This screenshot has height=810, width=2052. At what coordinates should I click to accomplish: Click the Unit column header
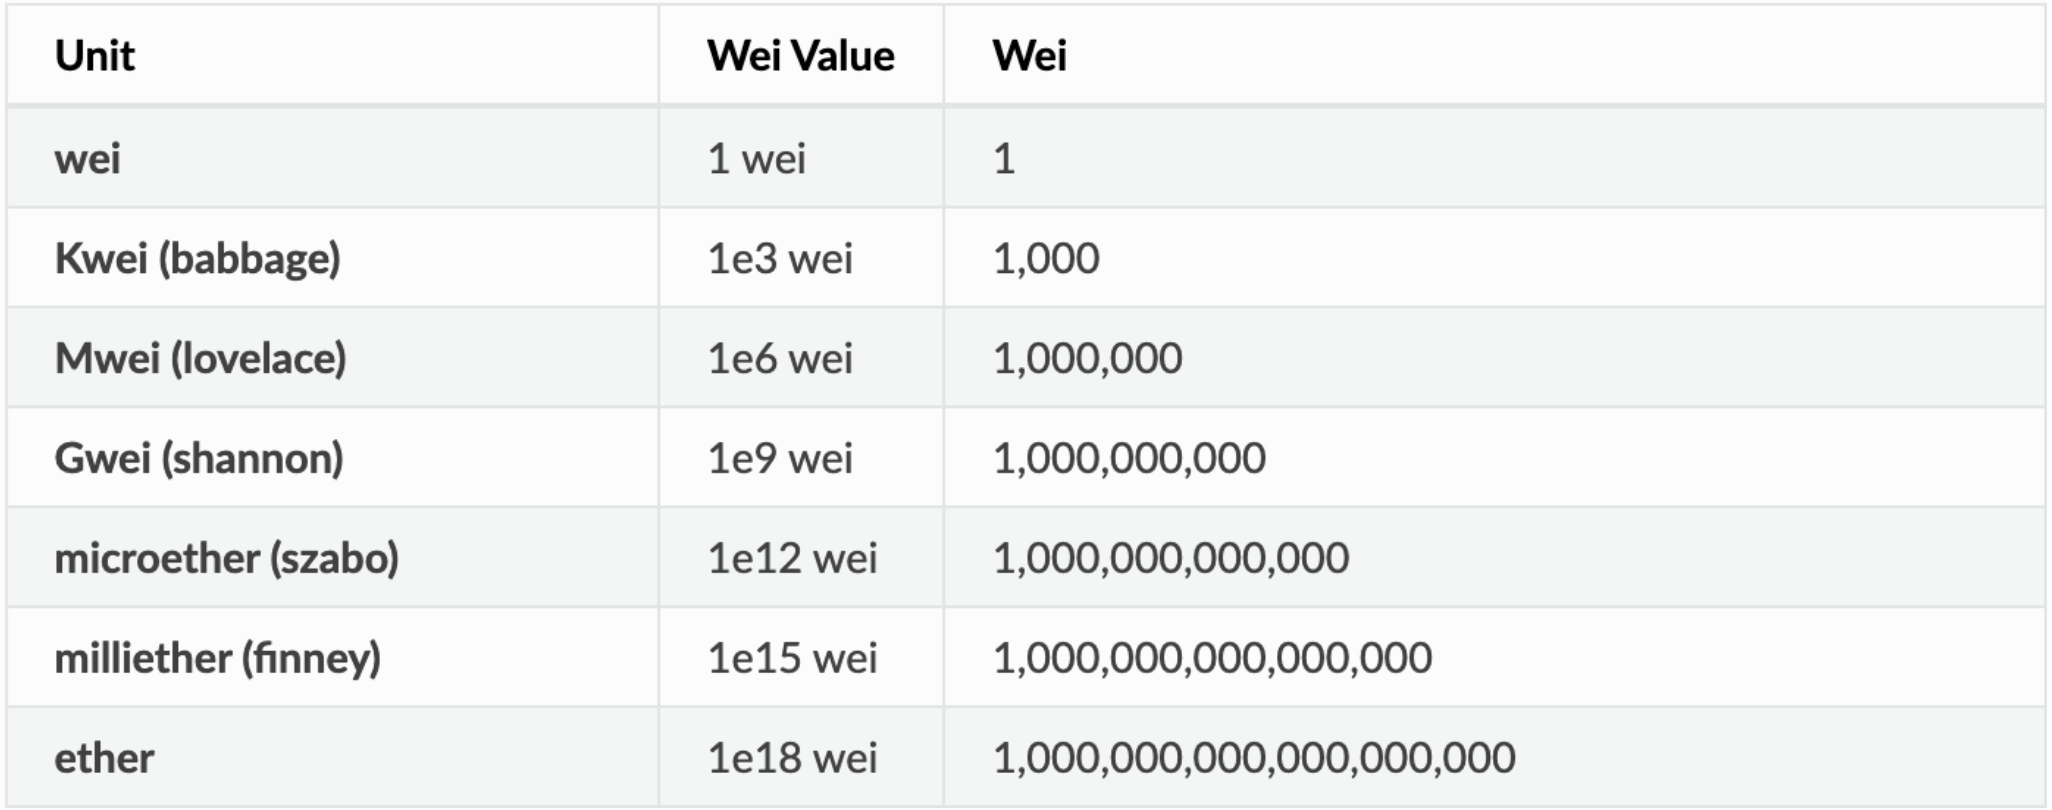click(x=95, y=56)
